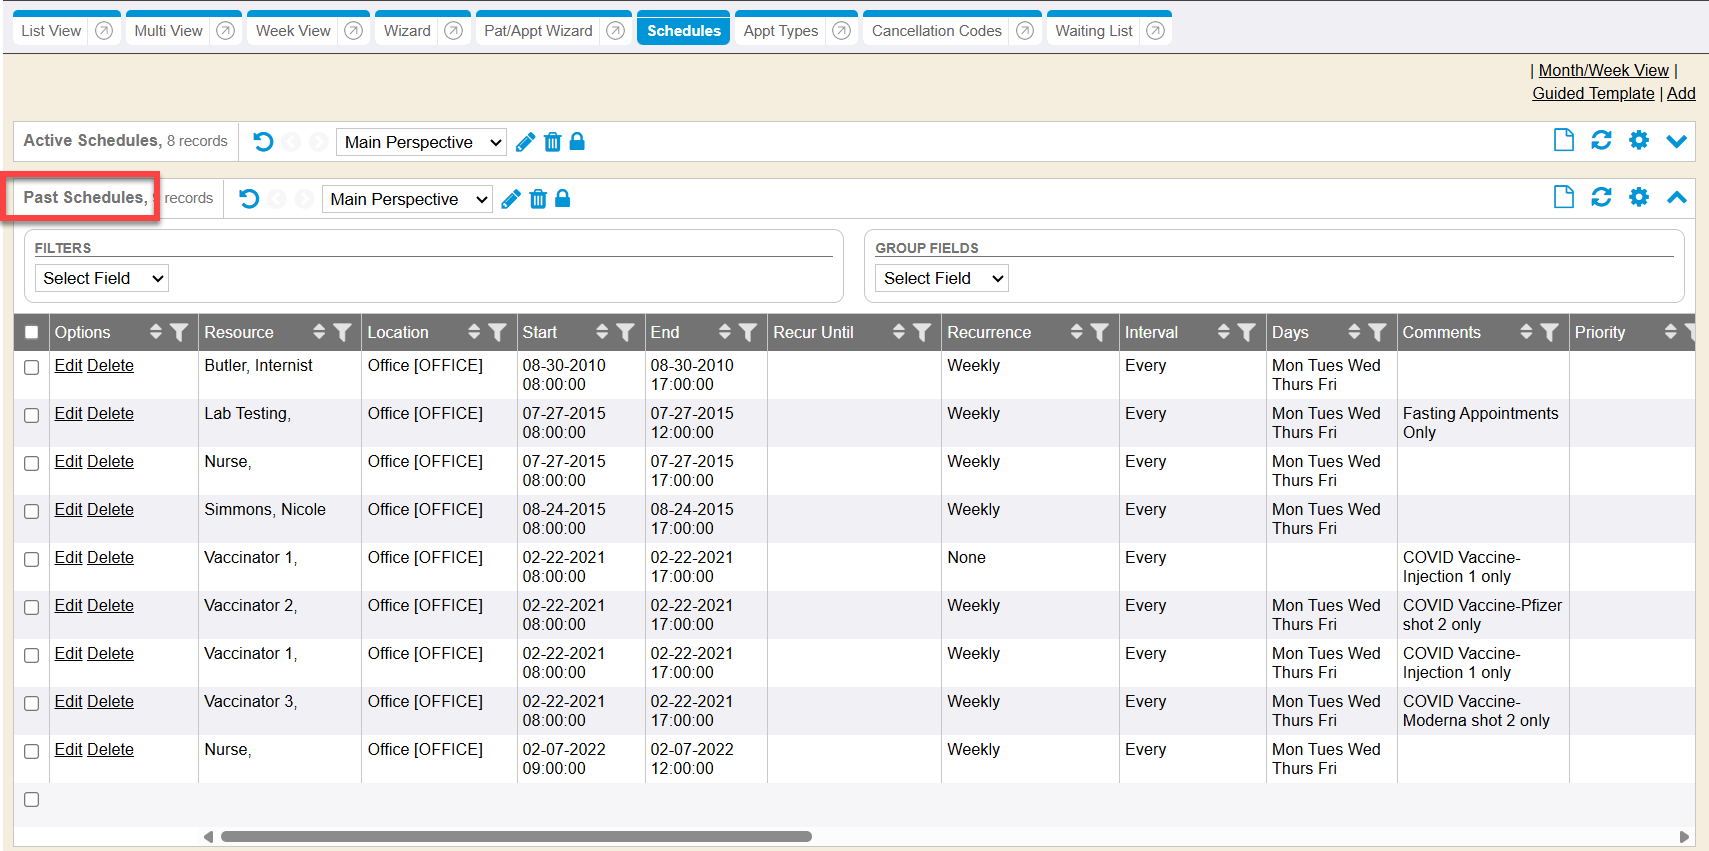Click filter funnel icon on Resource column
The image size is (1709, 851).
pos(342,332)
